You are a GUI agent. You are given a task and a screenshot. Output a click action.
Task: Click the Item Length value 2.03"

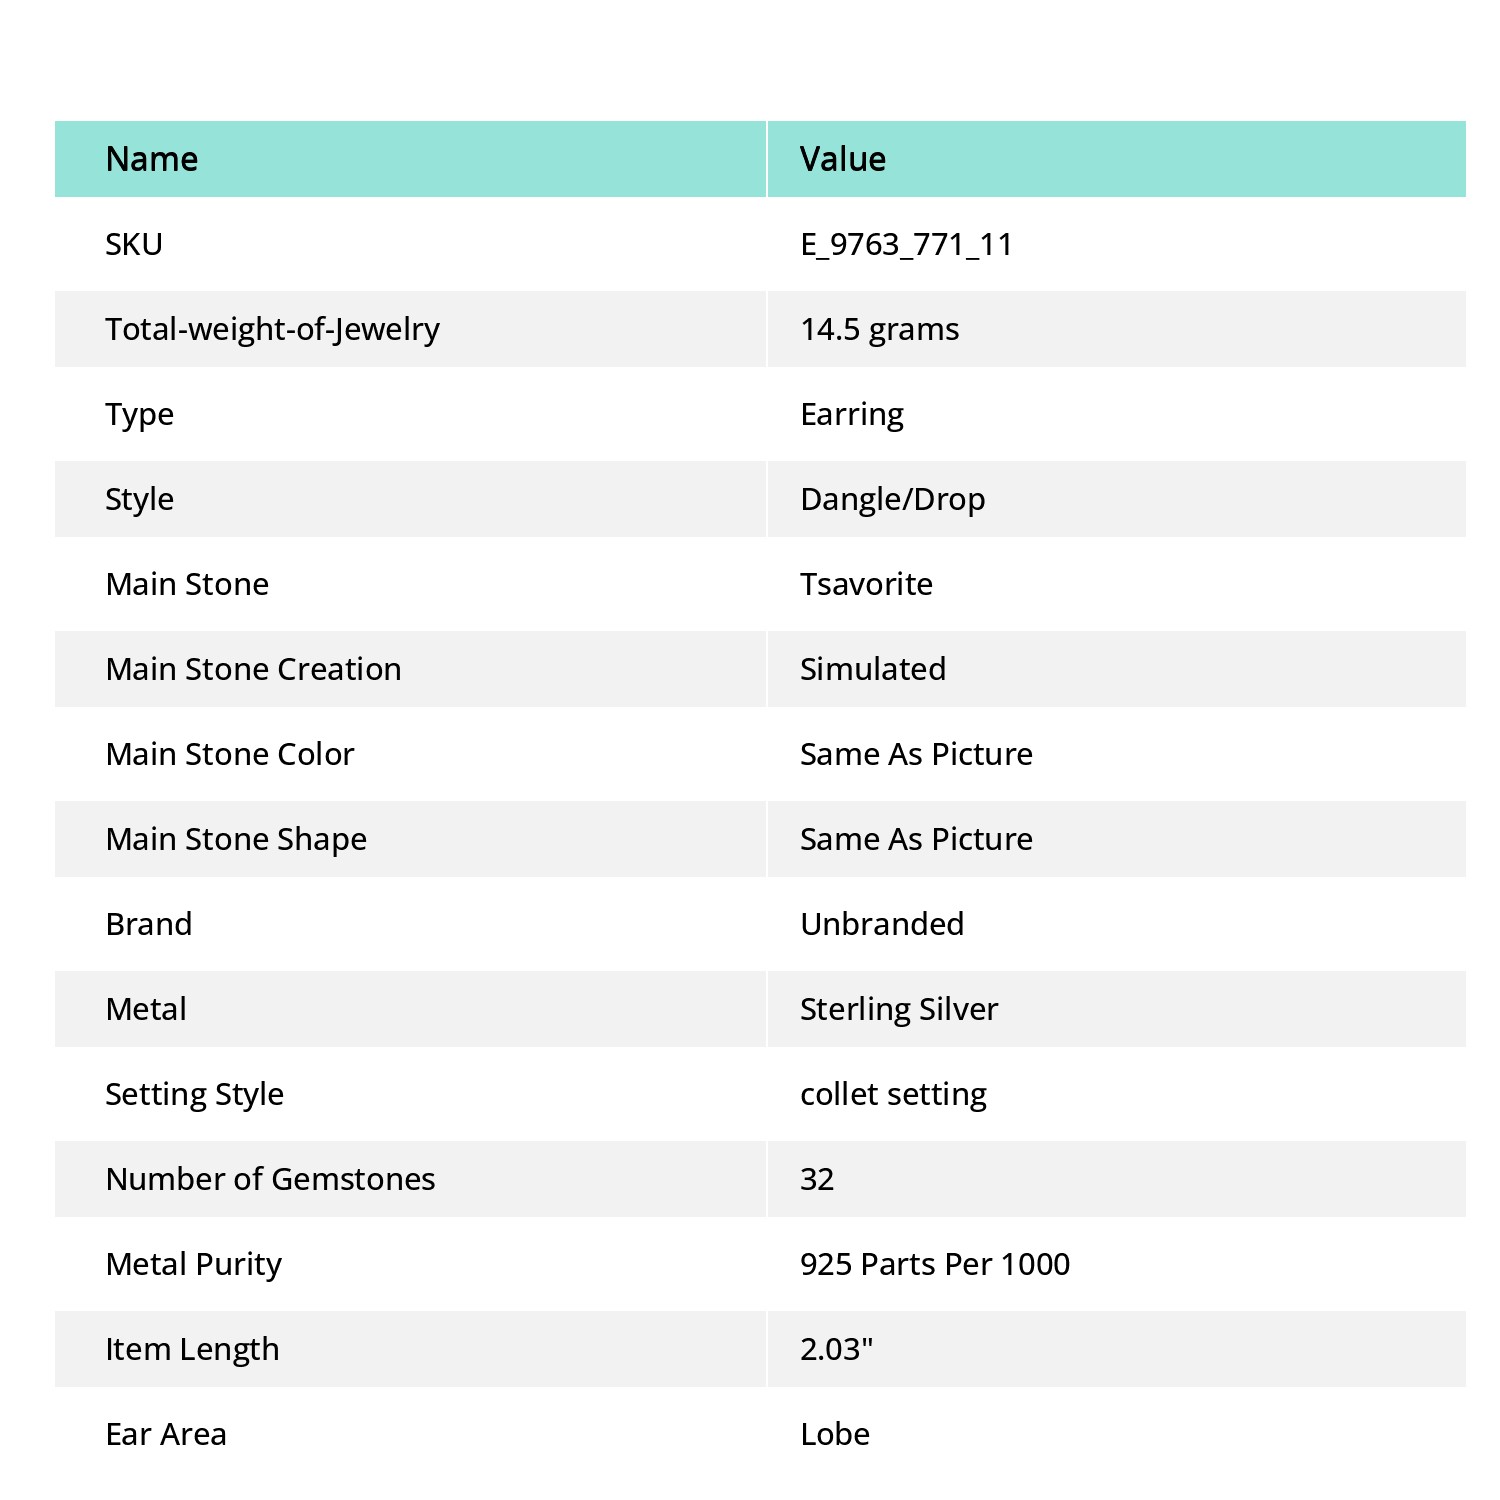point(836,1349)
